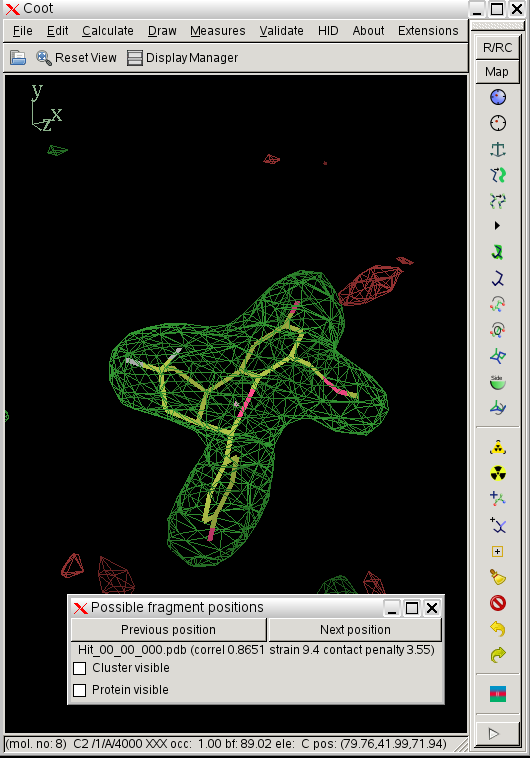Open the Validate menu

pos(281,31)
